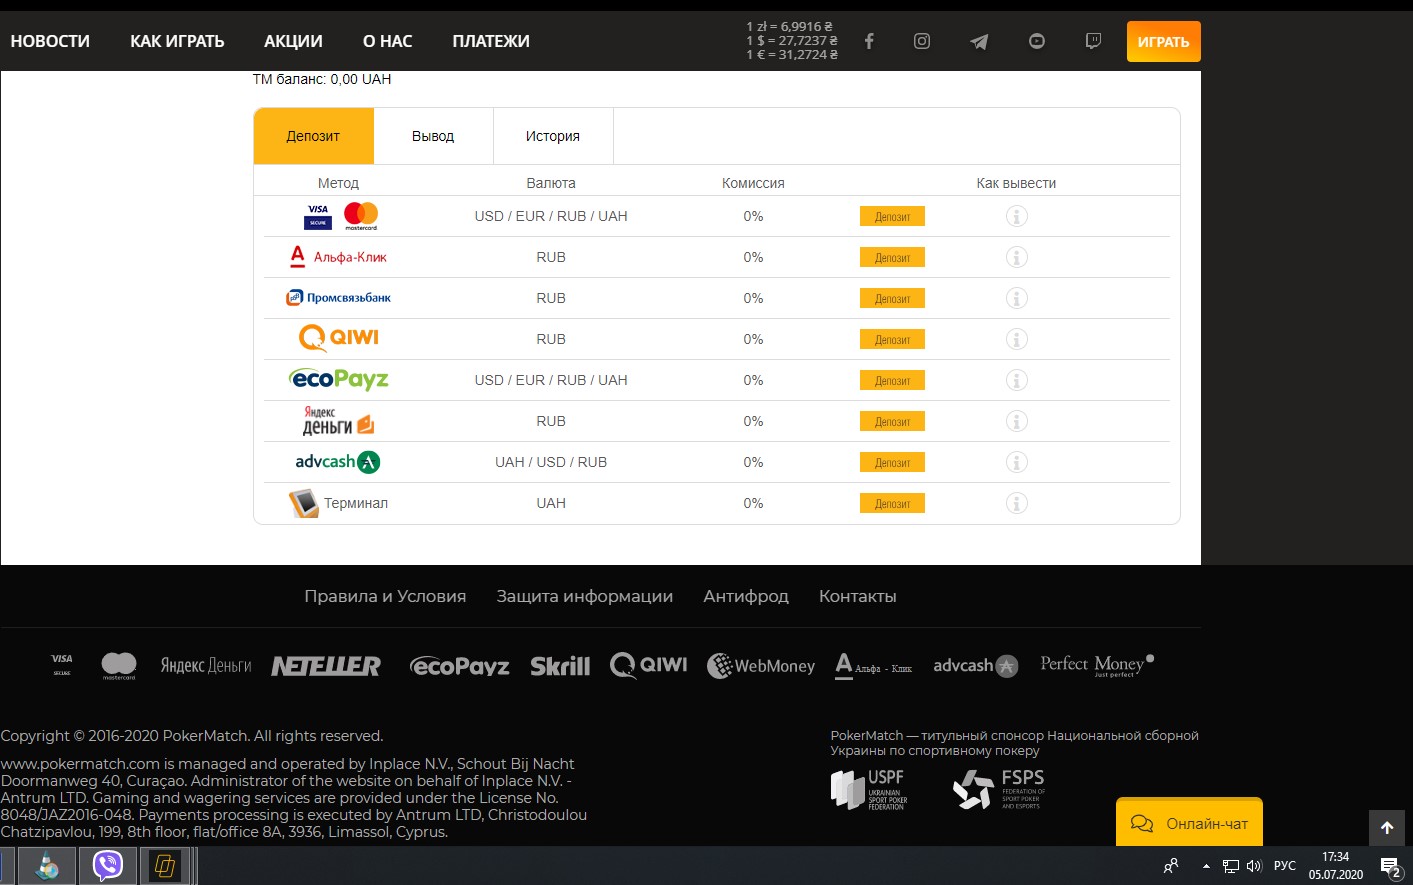Click the advcash logo in the method table
This screenshot has width=1413, height=885.
tap(338, 462)
